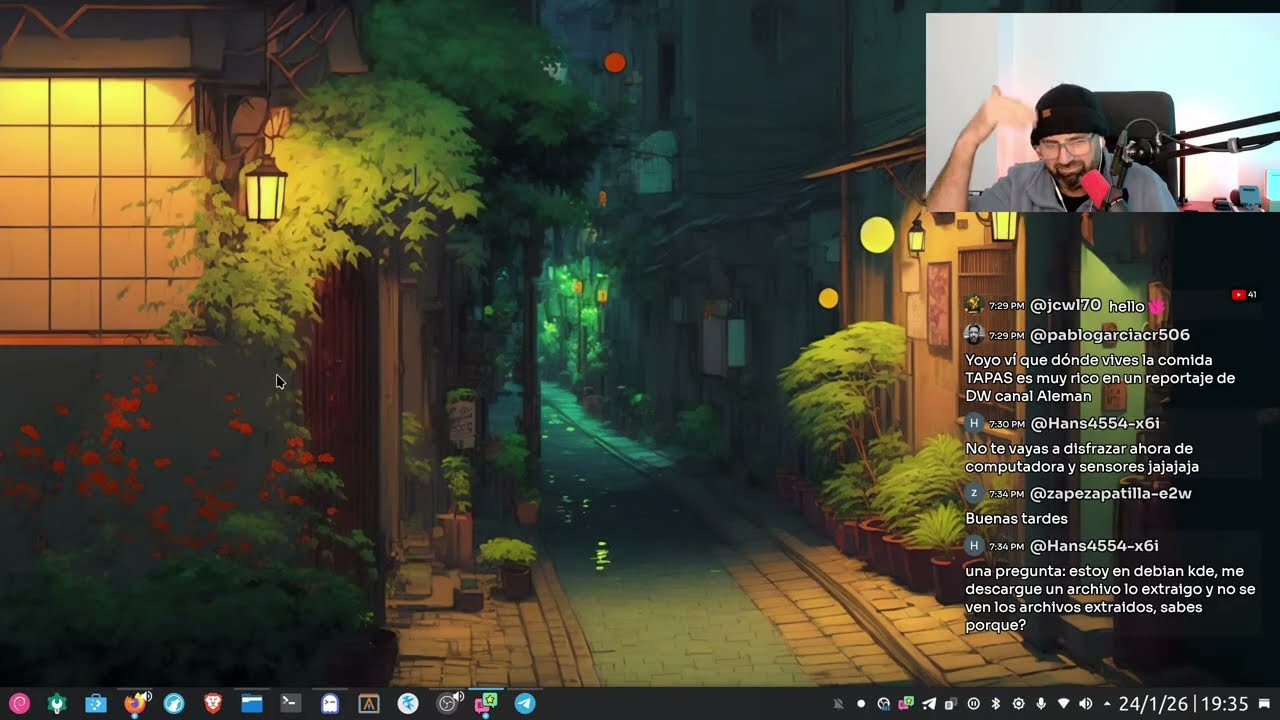Viewport: 1280px width, 720px height.
Task: Click the "Yoyo vi que dónde vives" message
Action: pos(1100,378)
